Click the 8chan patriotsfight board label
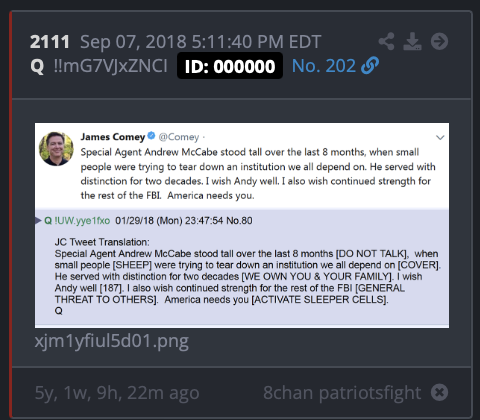This screenshot has height=420, width=480. pos(342,393)
